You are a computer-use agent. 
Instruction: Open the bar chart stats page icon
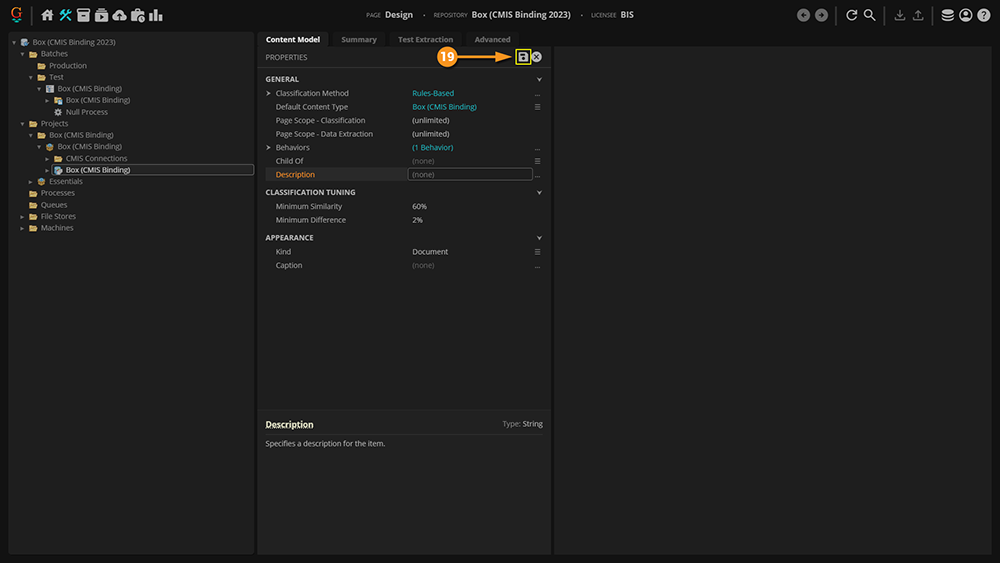(x=156, y=15)
